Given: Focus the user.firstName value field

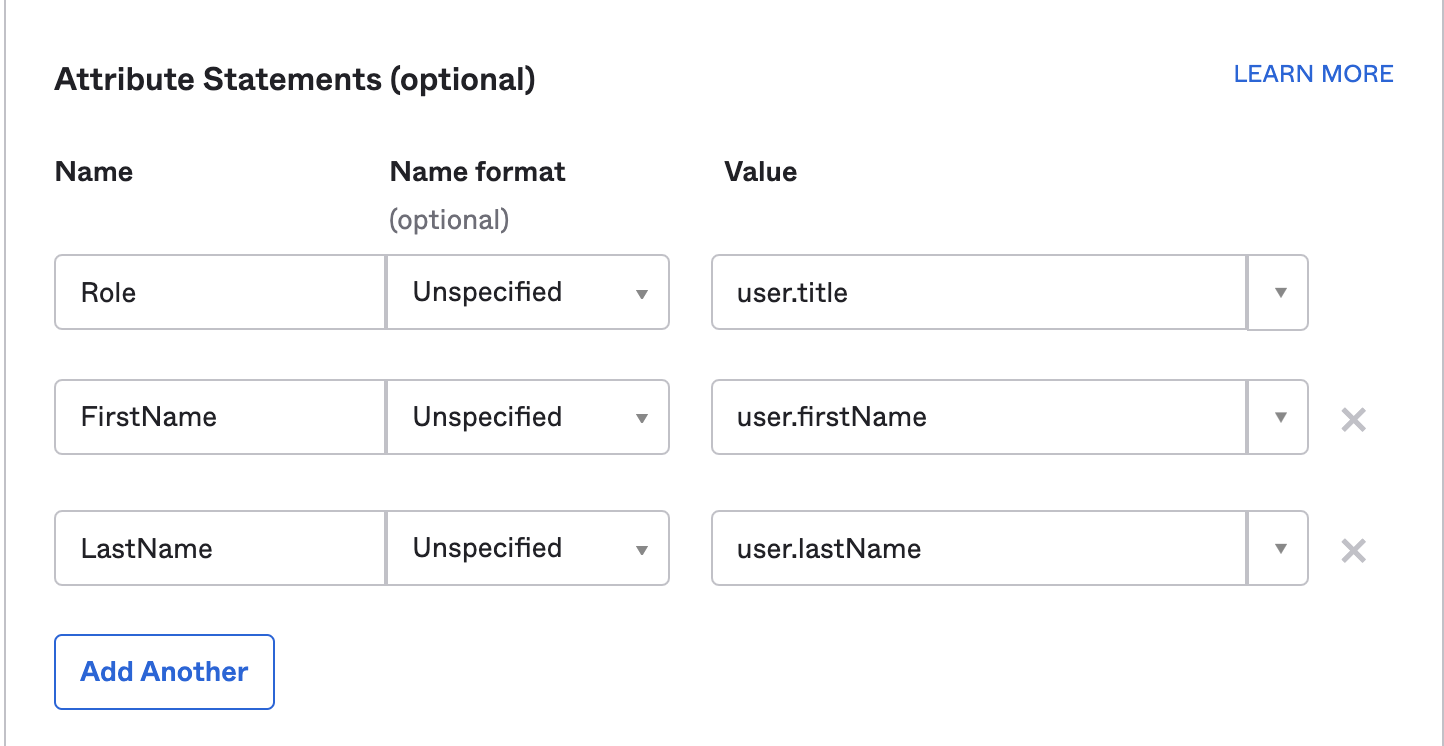Looking at the screenshot, I should [978, 417].
